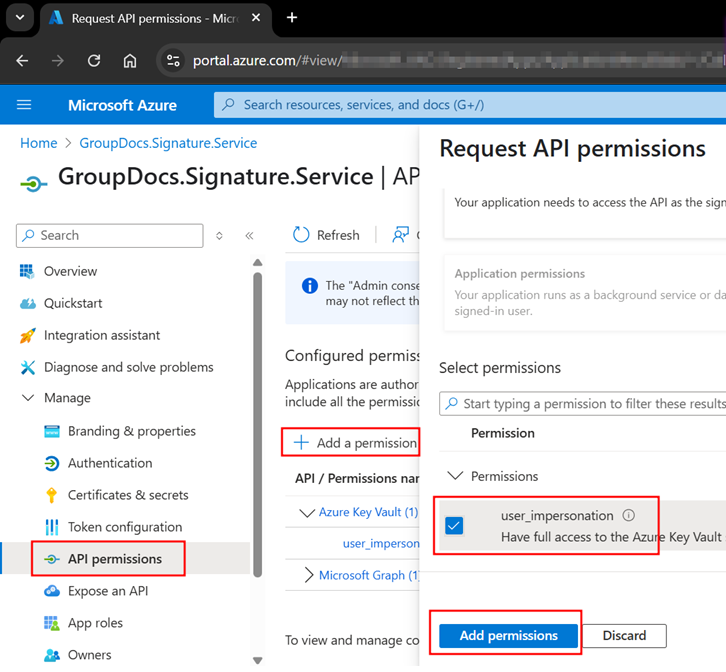Expand the Microsoft Graph permissions group

pyautogui.click(x=308, y=575)
